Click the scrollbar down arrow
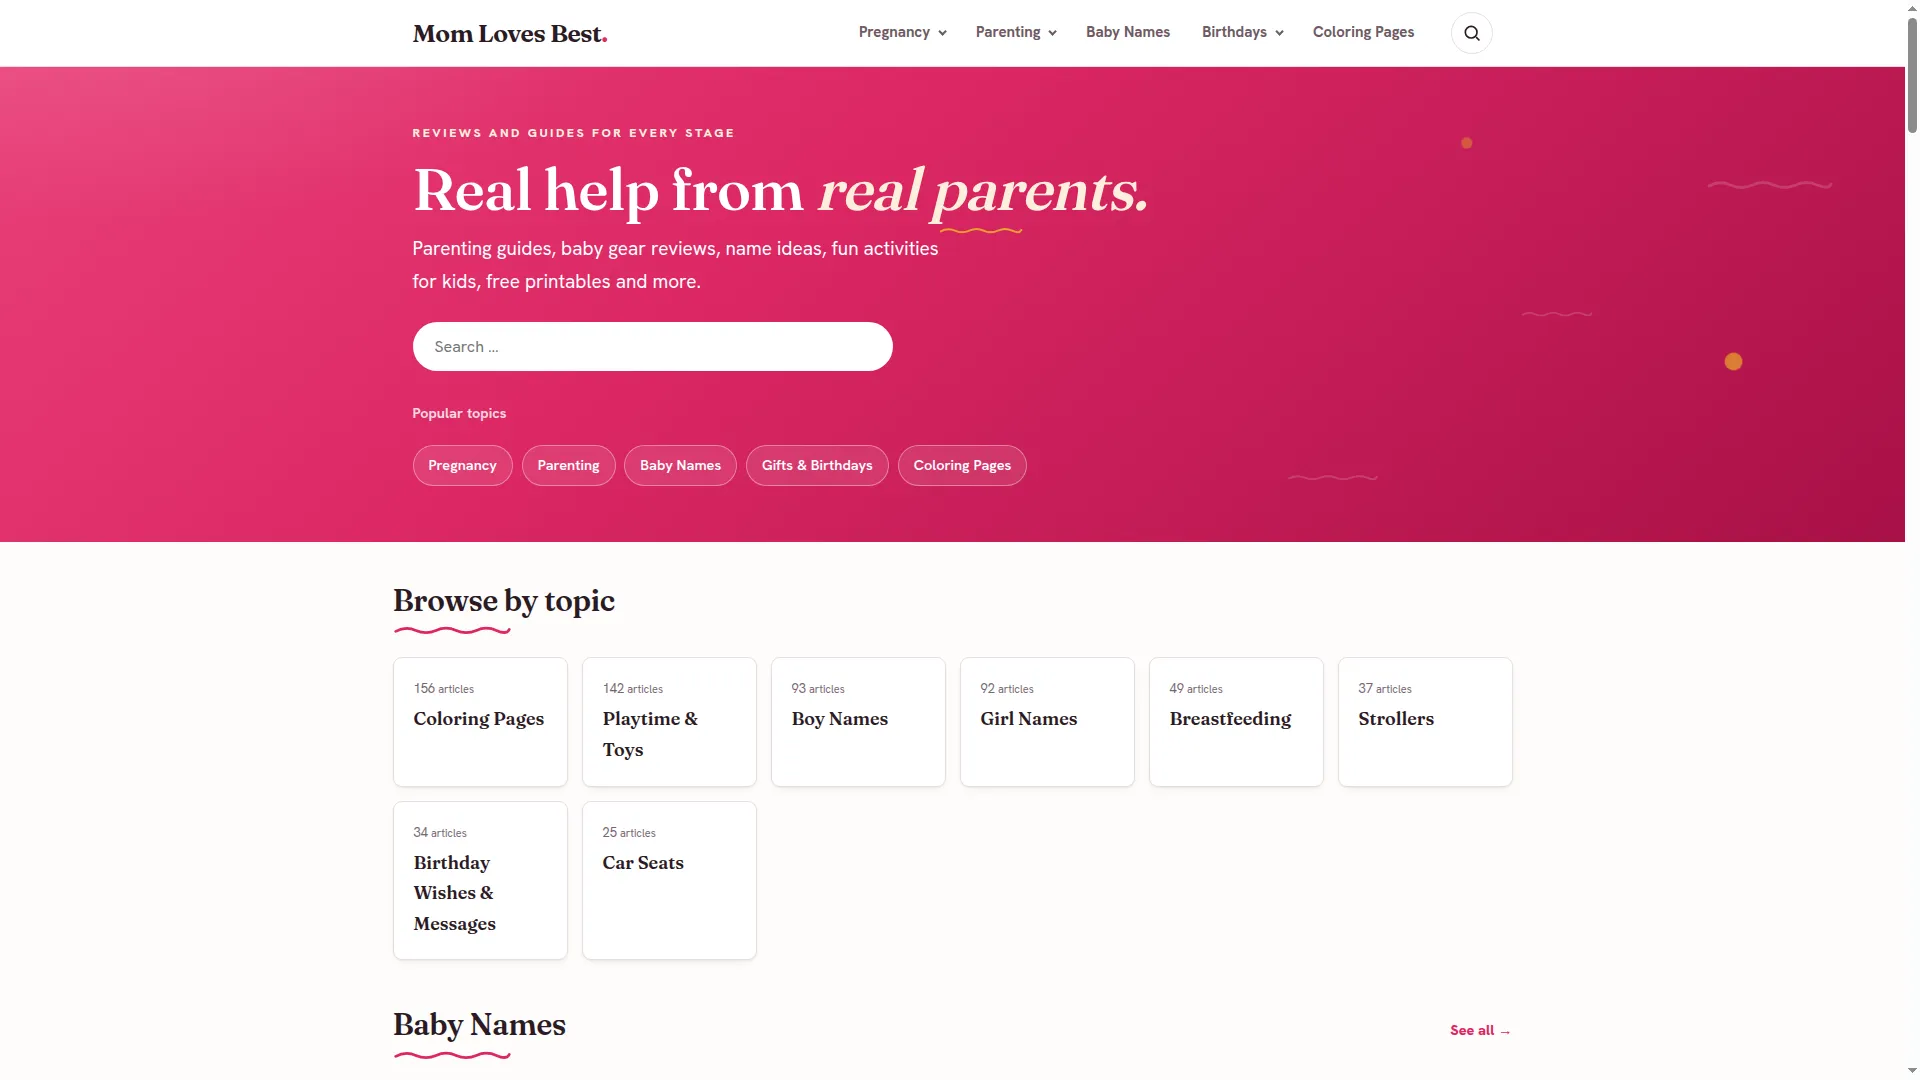Image resolution: width=1920 pixels, height=1080 pixels. (x=1912, y=1072)
